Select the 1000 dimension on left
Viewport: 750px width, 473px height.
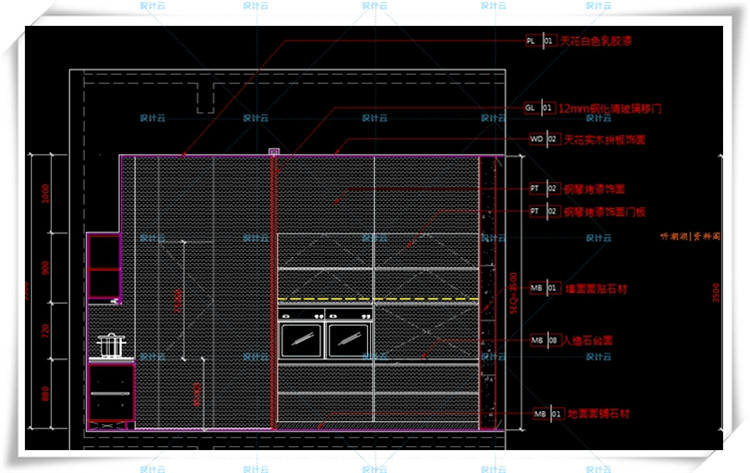[x=45, y=194]
